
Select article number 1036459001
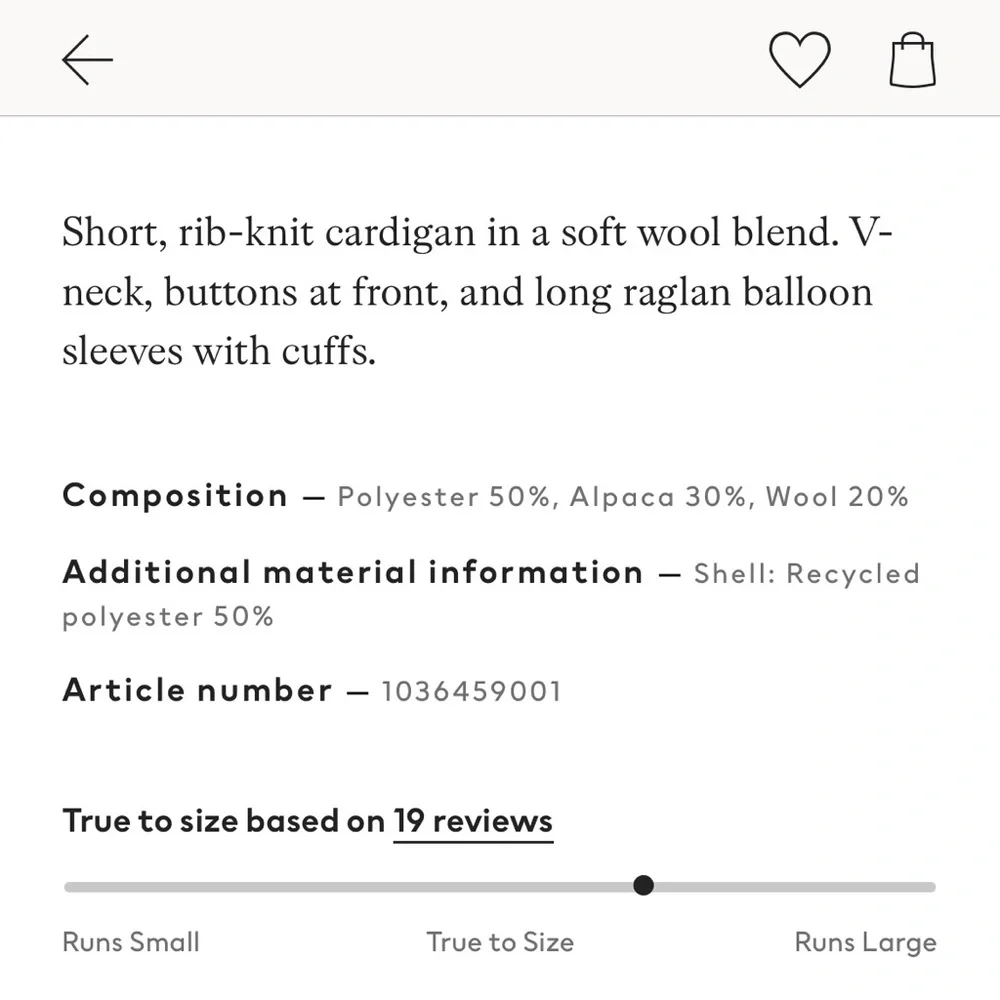pos(471,691)
